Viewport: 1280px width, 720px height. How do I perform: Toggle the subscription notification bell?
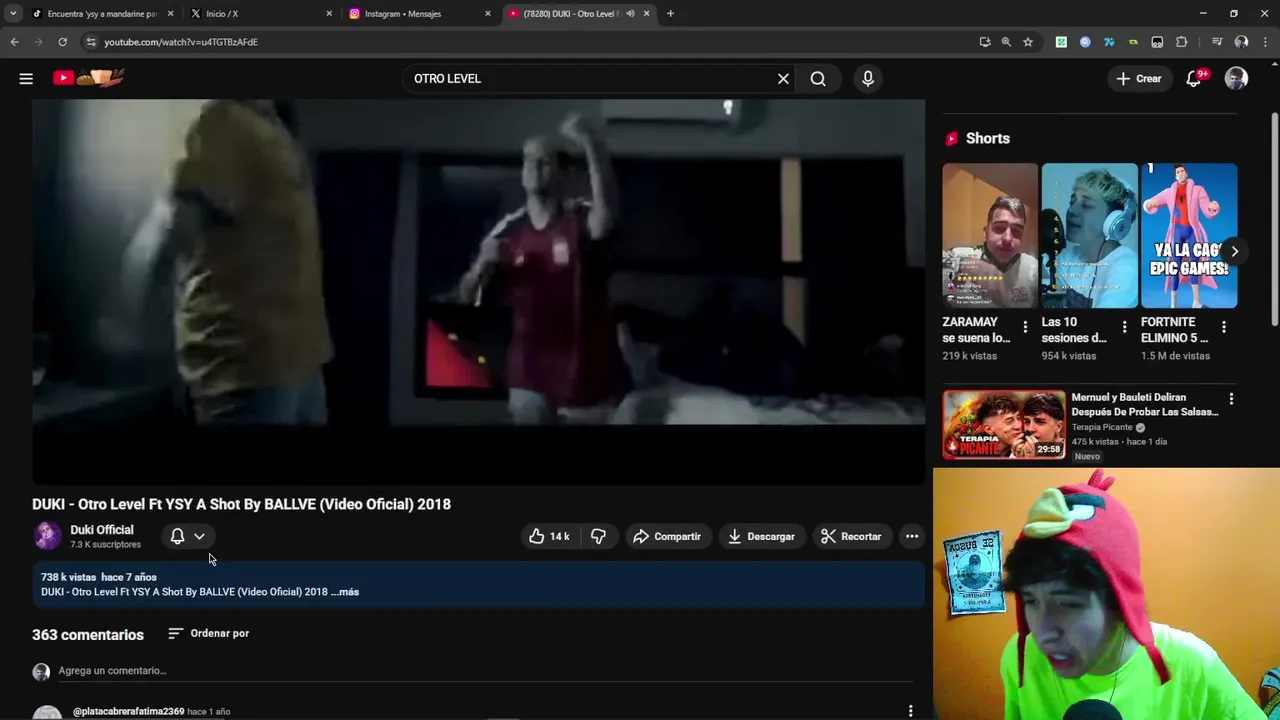(x=177, y=536)
